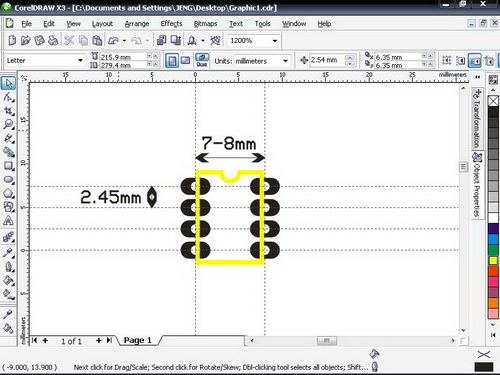The width and height of the screenshot is (500, 375).
Task: Open the Effects menu
Action: pos(171,24)
